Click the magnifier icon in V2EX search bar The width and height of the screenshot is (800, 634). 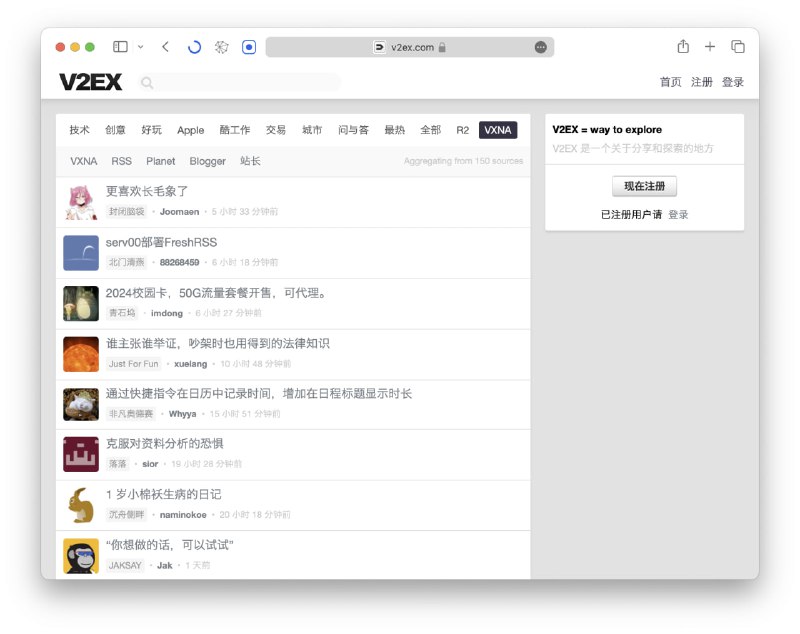146,83
